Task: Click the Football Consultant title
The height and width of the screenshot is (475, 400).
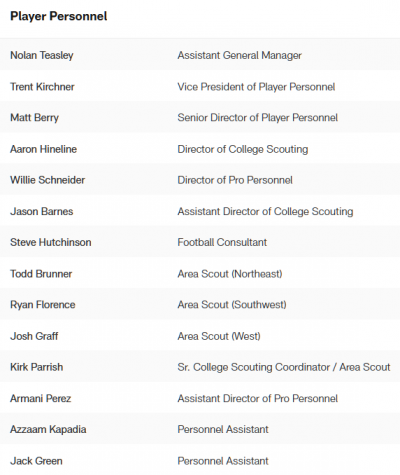Action: coord(222,242)
